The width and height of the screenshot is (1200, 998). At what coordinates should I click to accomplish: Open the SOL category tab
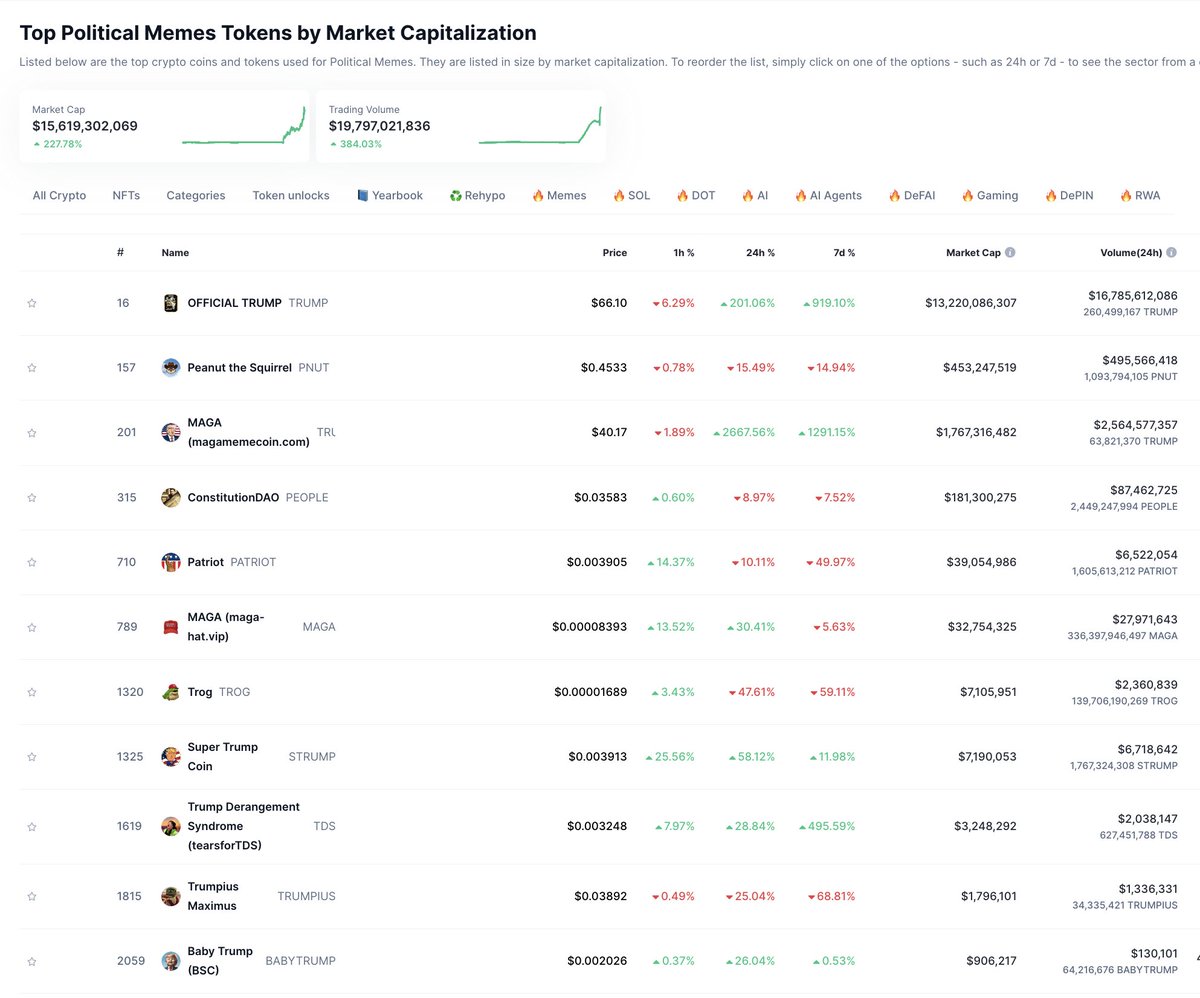click(x=631, y=196)
